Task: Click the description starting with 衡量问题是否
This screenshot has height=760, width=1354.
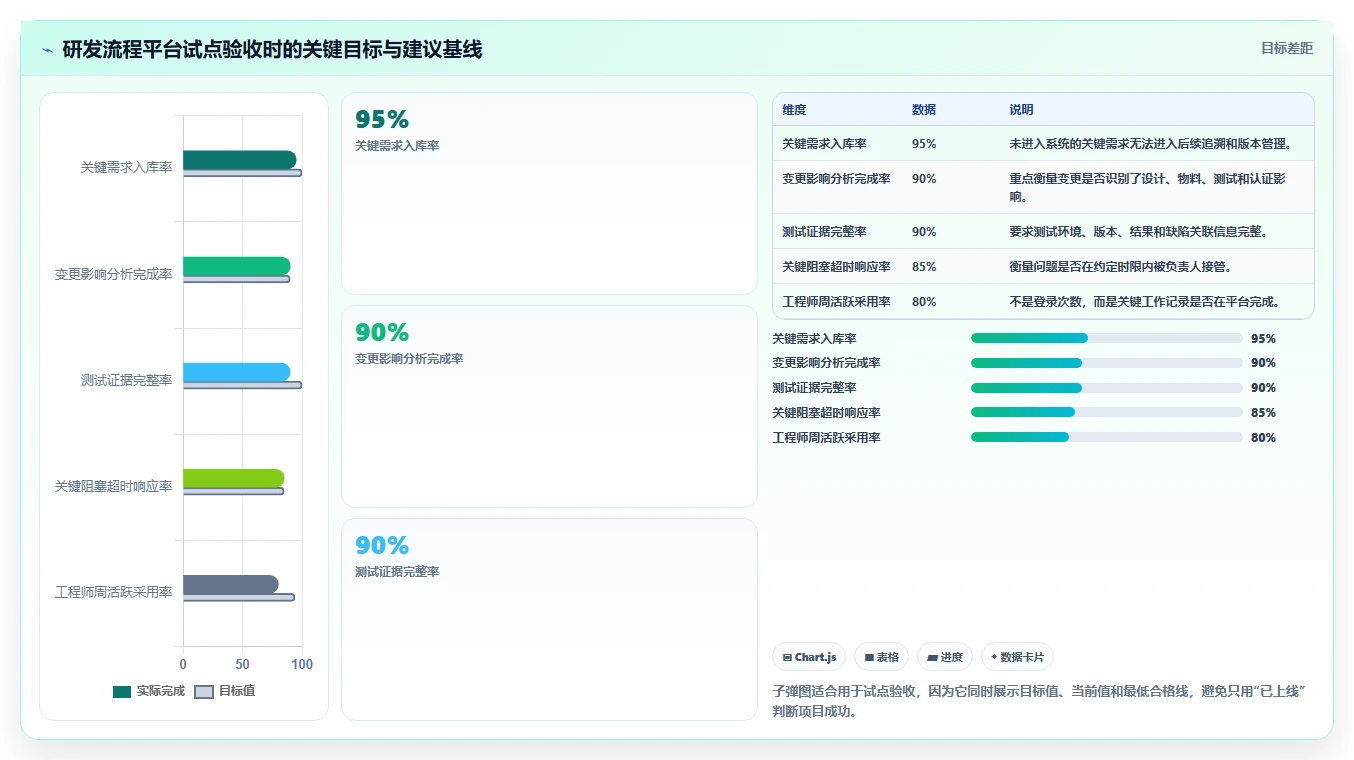Action: point(1120,267)
